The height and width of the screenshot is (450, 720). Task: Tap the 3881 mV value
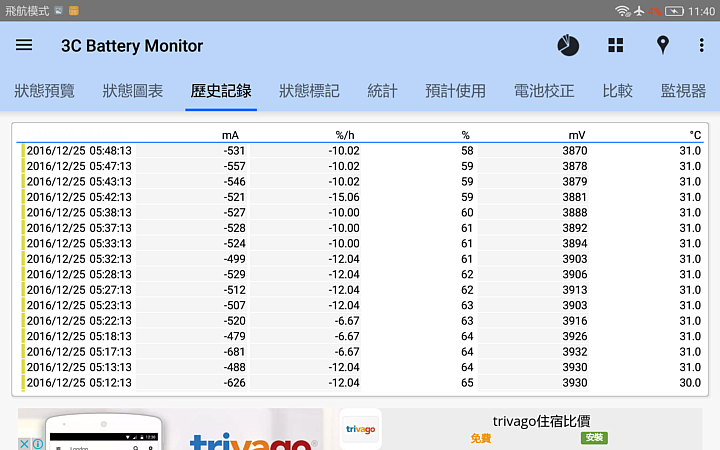coord(575,197)
